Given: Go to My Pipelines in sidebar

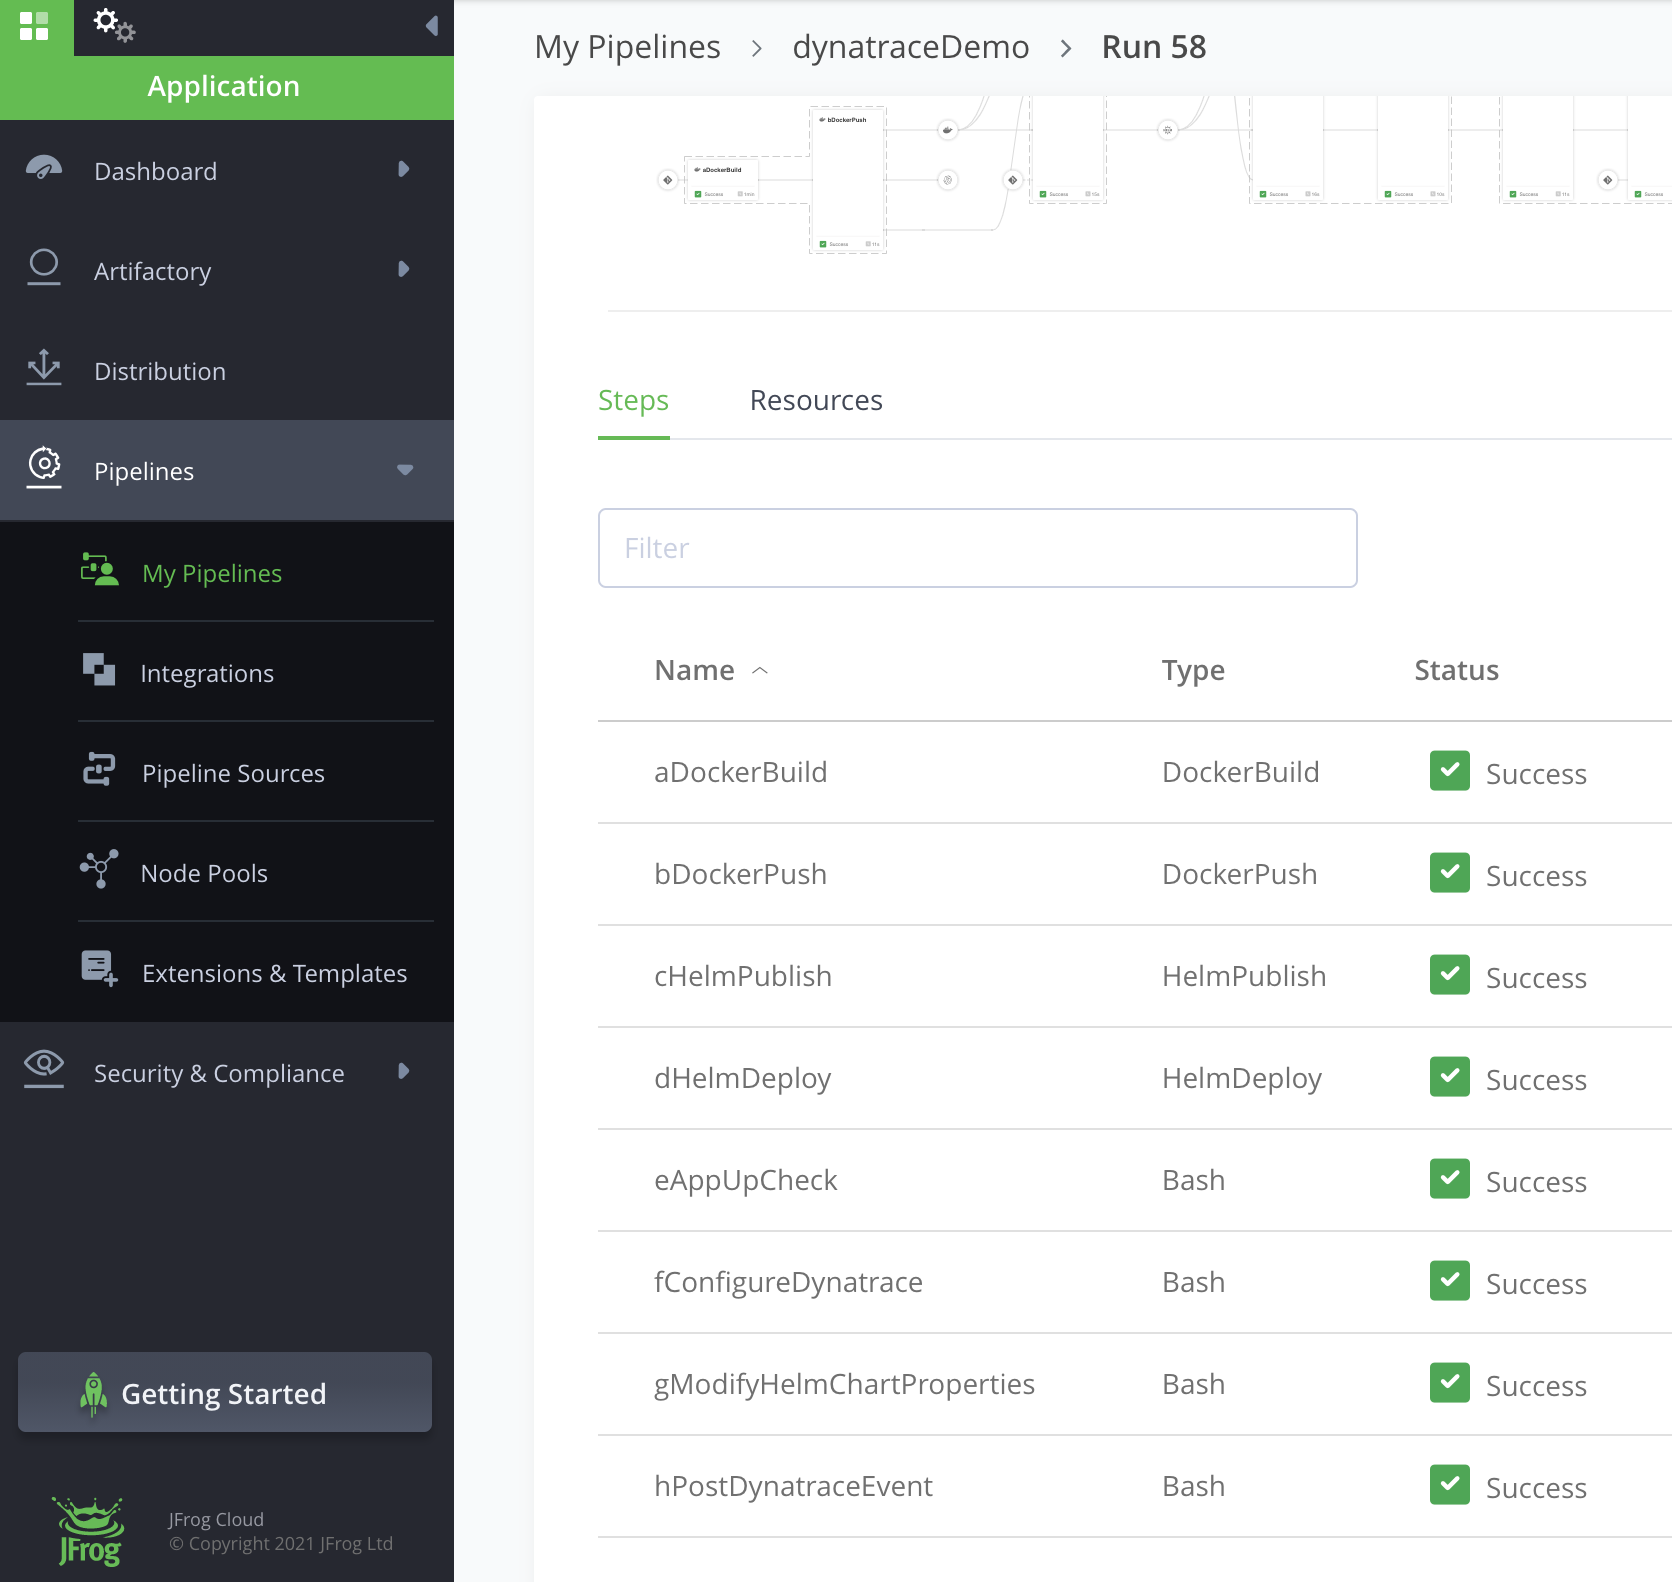Looking at the screenshot, I should point(212,573).
